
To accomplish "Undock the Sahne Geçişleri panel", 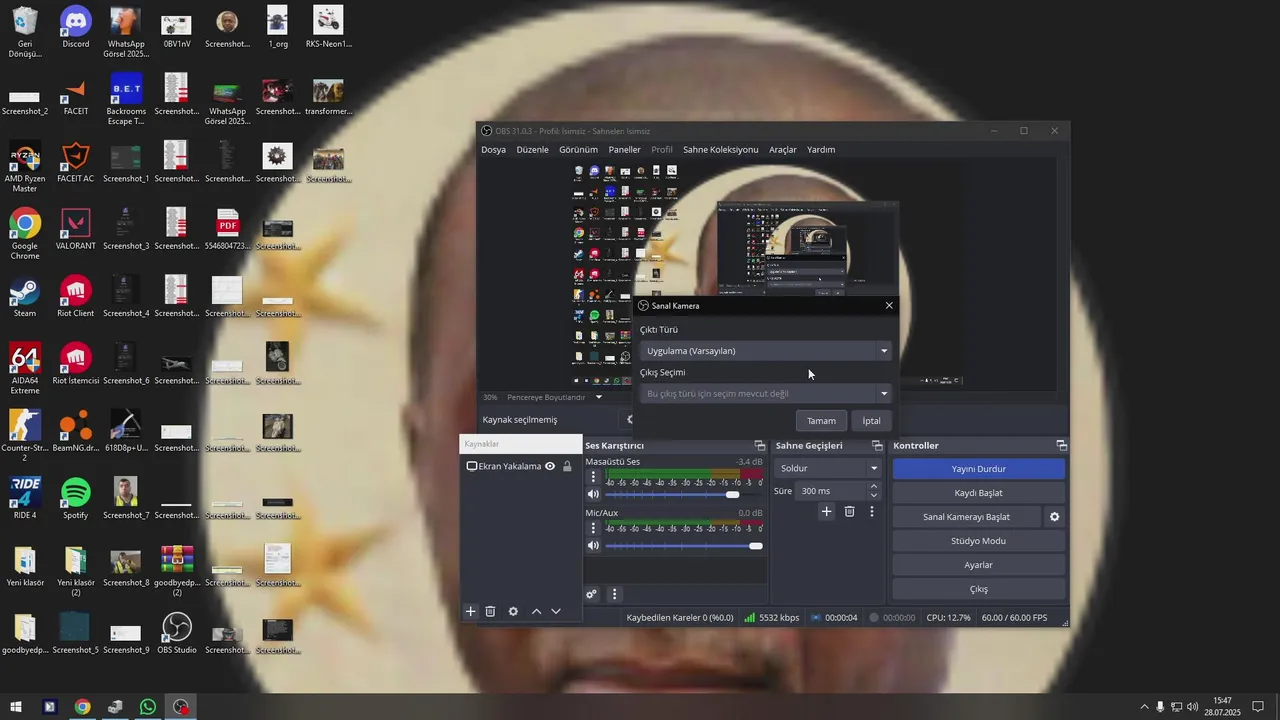I will click(x=877, y=446).
